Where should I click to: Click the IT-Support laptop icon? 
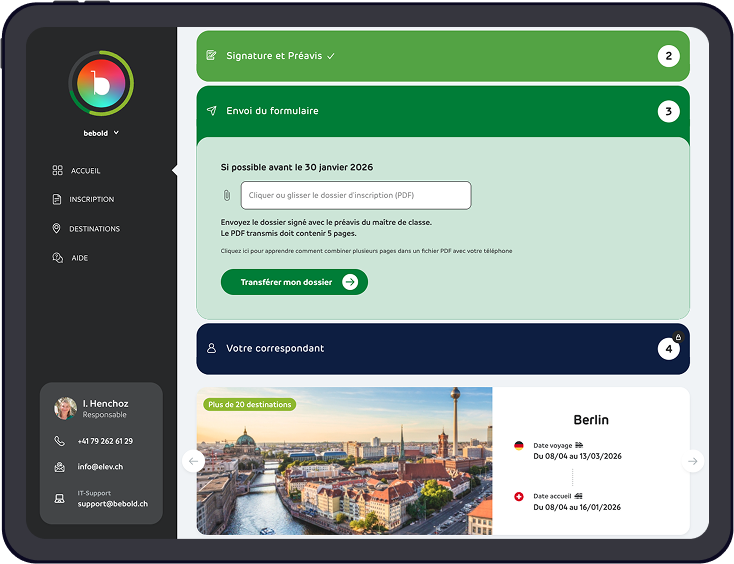[x=59, y=498]
